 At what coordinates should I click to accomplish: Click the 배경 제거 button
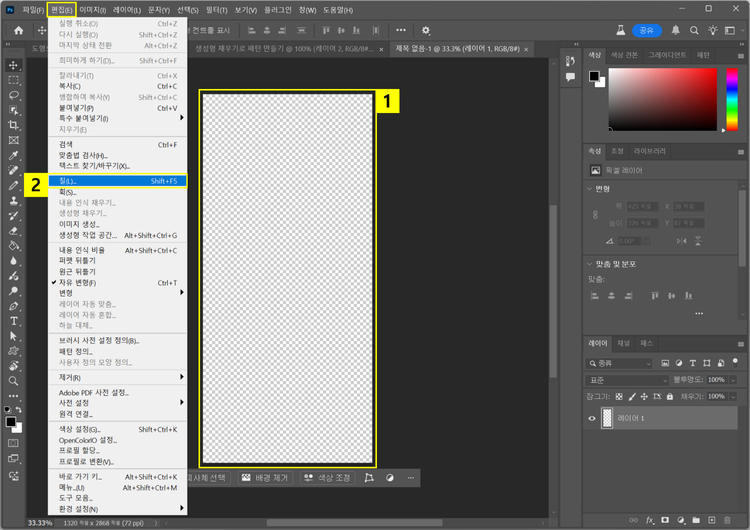[264, 478]
